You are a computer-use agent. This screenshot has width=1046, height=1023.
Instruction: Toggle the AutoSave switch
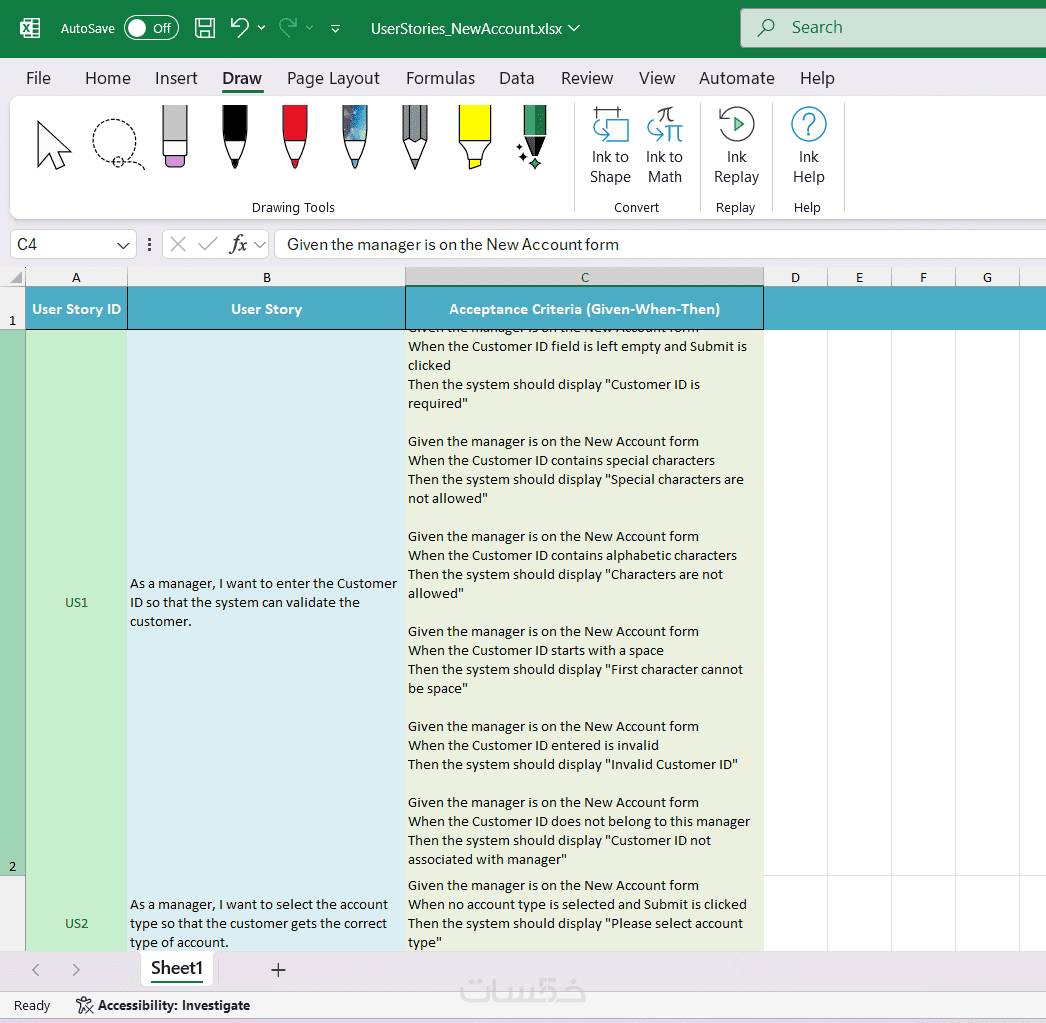coord(151,28)
